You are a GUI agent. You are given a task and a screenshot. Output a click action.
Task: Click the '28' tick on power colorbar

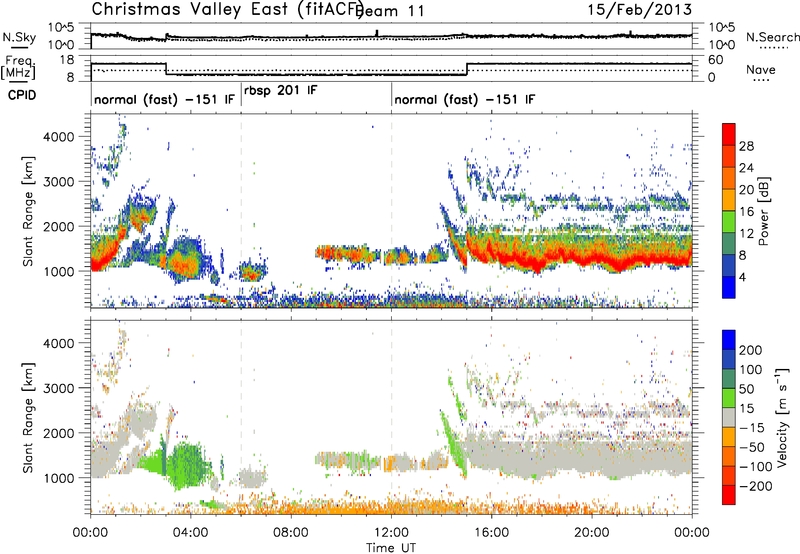pyautogui.click(x=746, y=146)
